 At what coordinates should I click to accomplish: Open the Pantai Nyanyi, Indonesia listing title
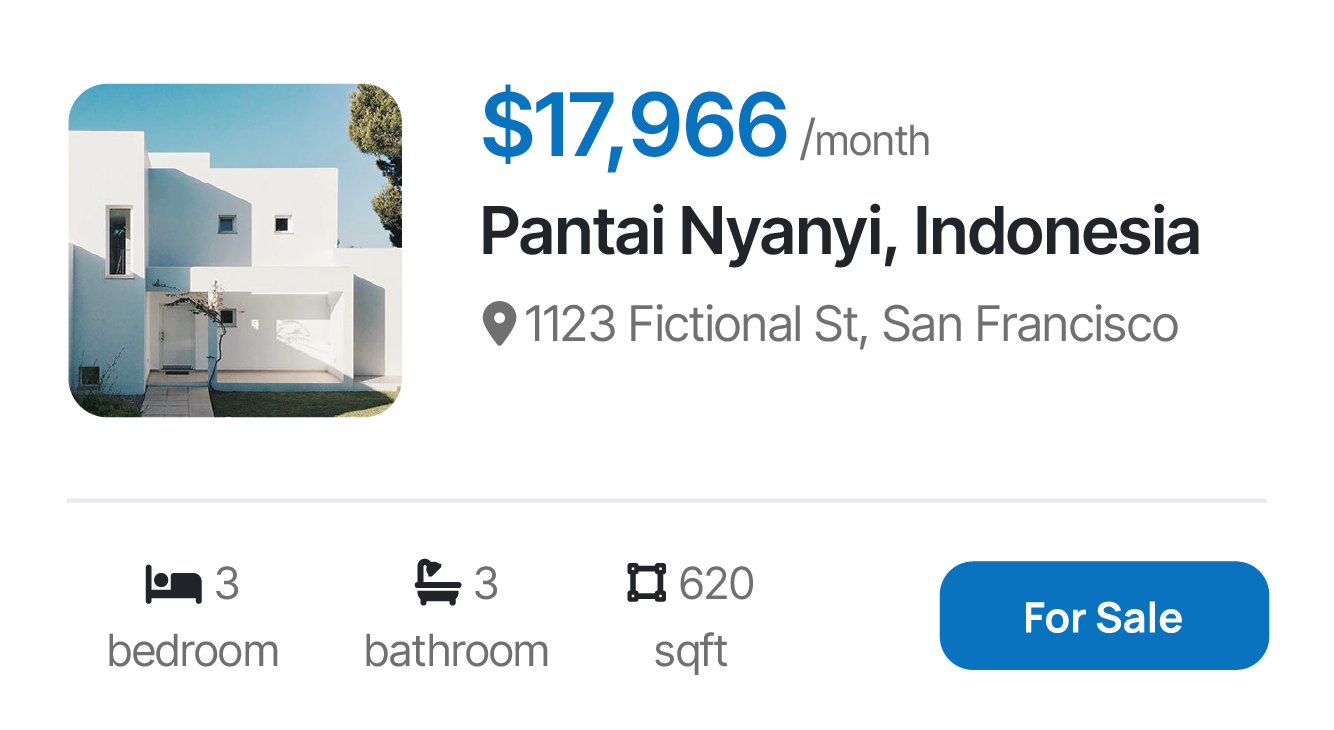840,232
